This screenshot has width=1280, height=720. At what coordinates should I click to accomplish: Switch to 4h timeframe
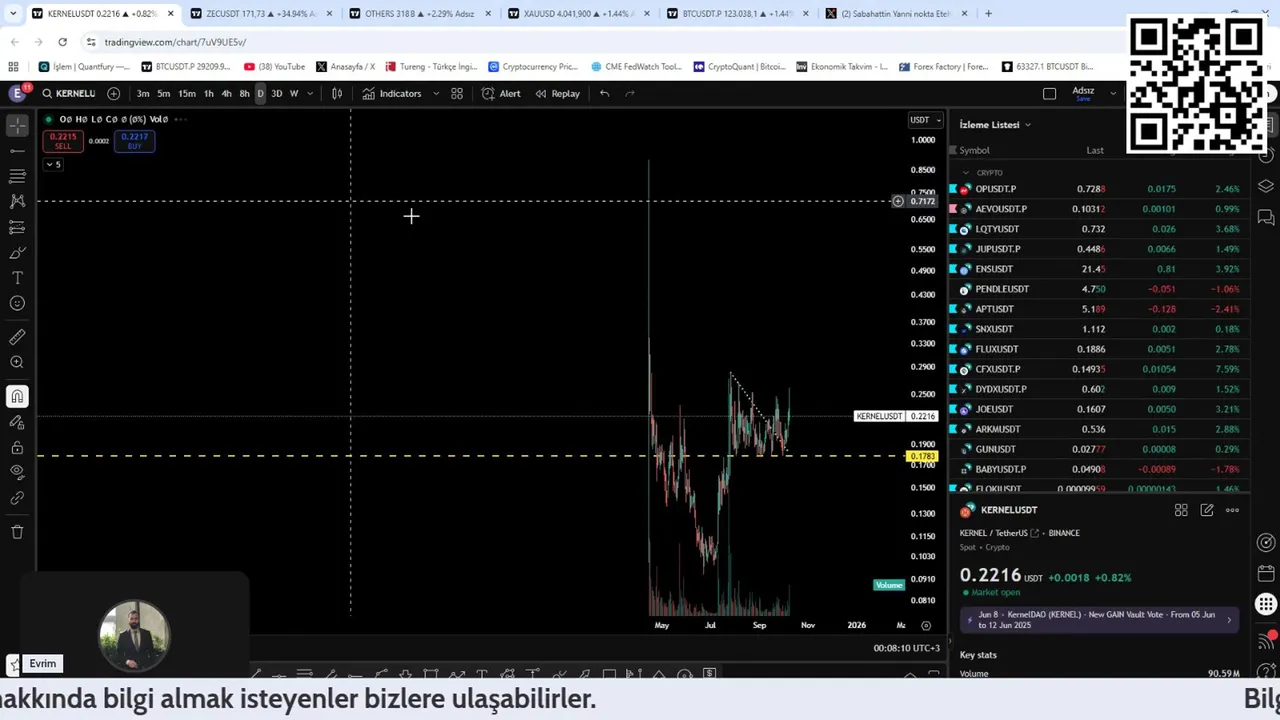pyautogui.click(x=226, y=93)
